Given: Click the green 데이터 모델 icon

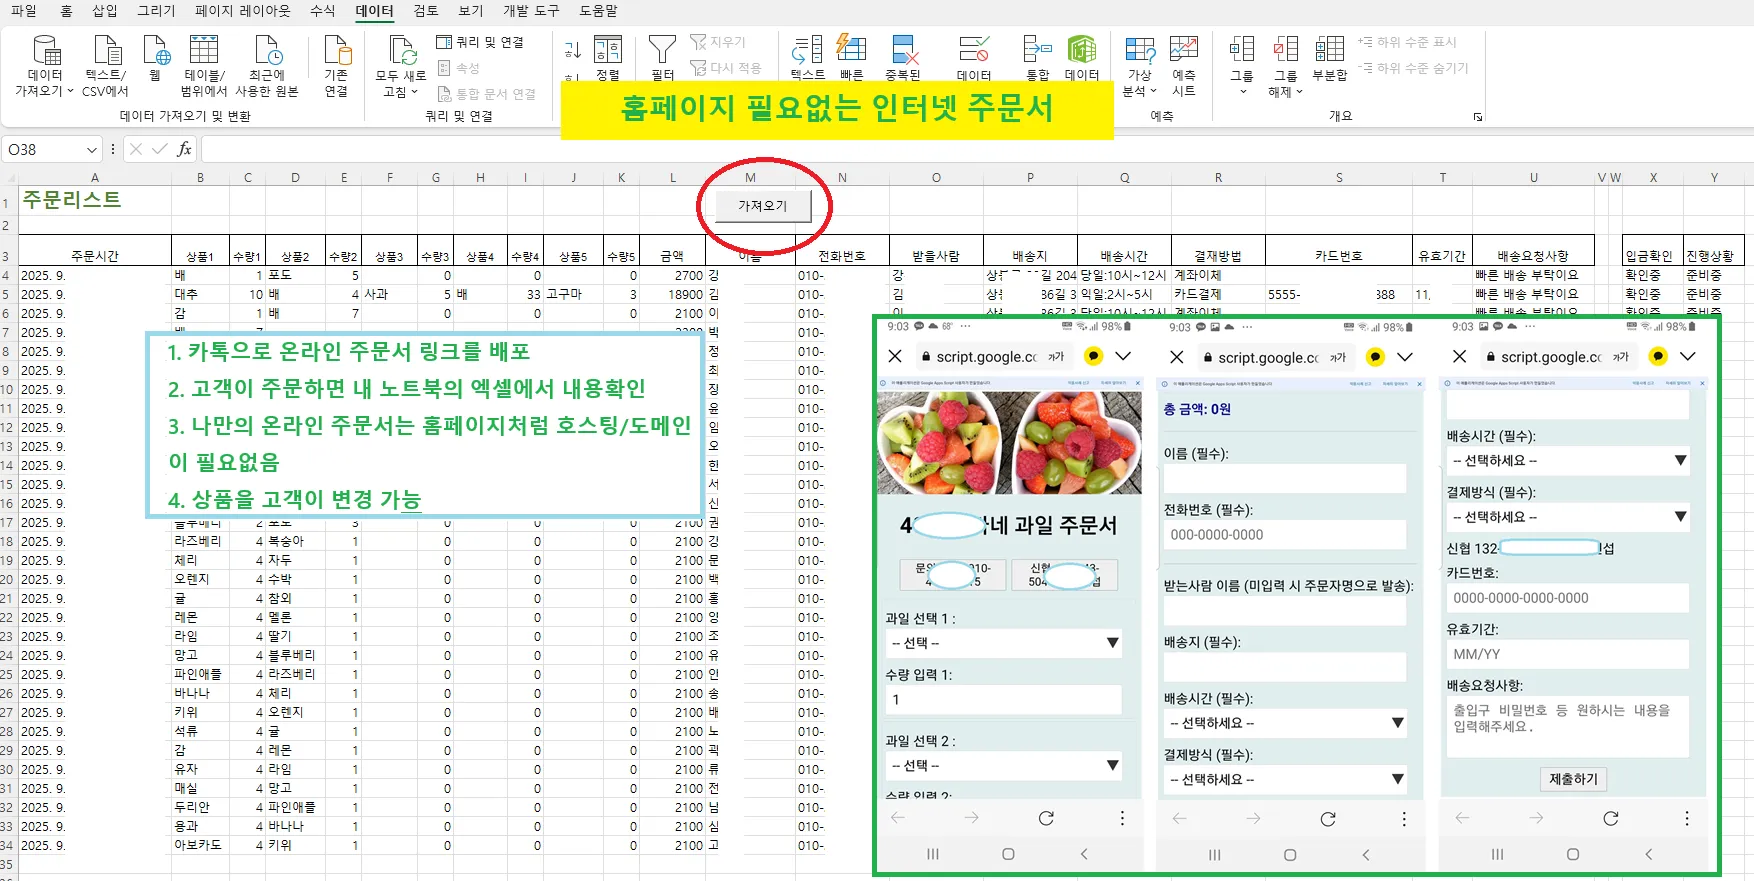Looking at the screenshot, I should pyautogui.click(x=1082, y=51).
